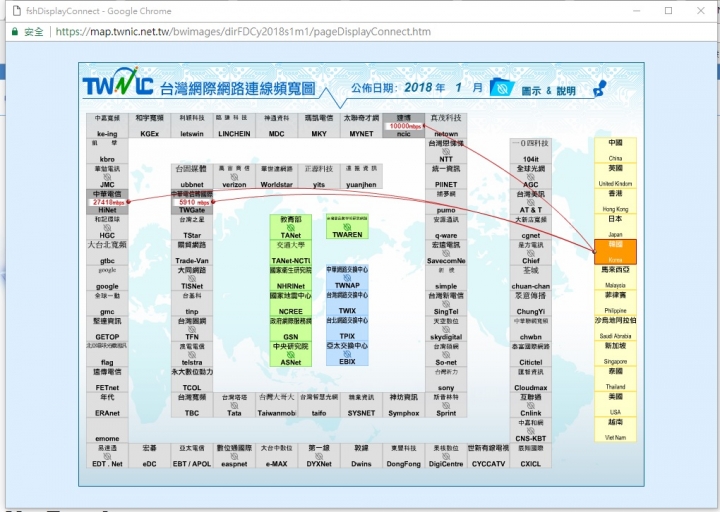
Task: Select the AT & T ISP cell
Action: click(530, 202)
